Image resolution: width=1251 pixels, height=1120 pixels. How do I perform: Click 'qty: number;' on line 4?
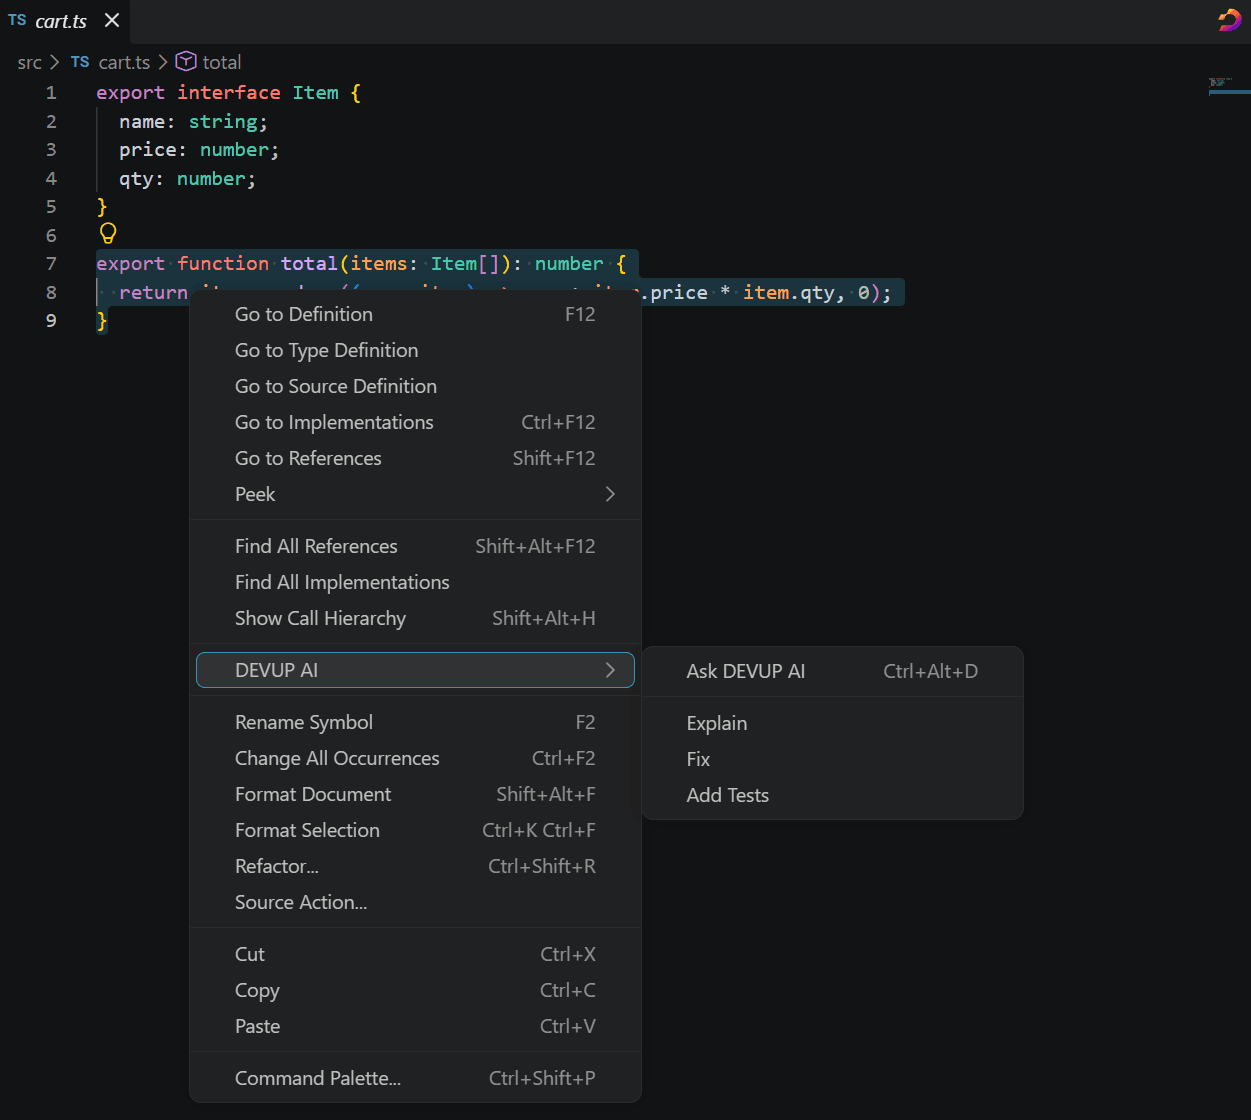coord(188,178)
